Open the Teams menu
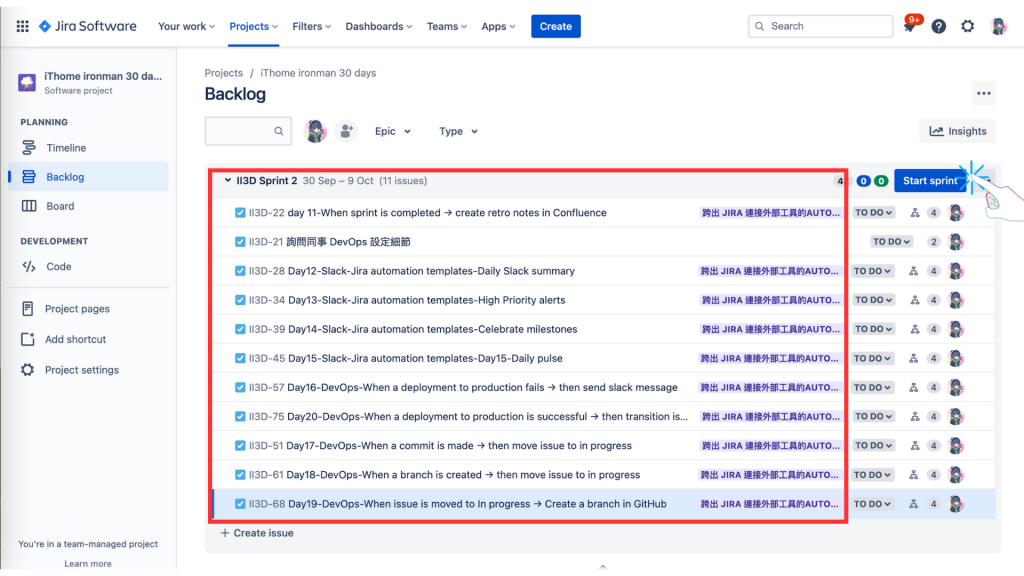Image resolution: width=1024 pixels, height=576 pixels. [447, 26]
